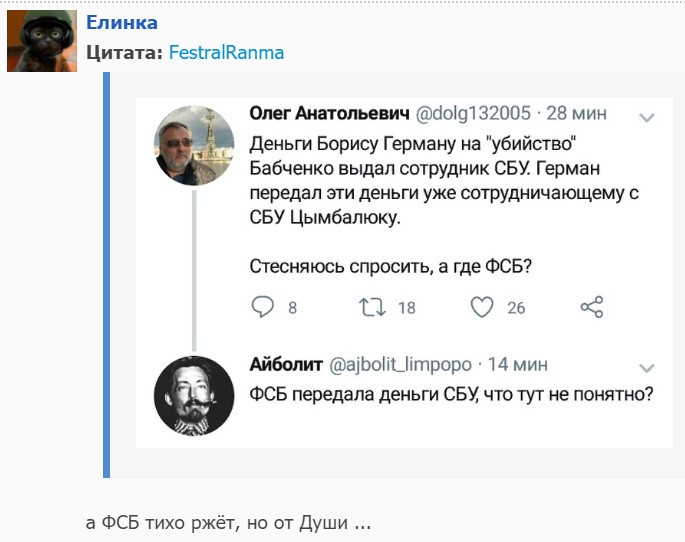Like the tweet with the heart icon
This screenshot has height=542, width=685.
pos(482,307)
